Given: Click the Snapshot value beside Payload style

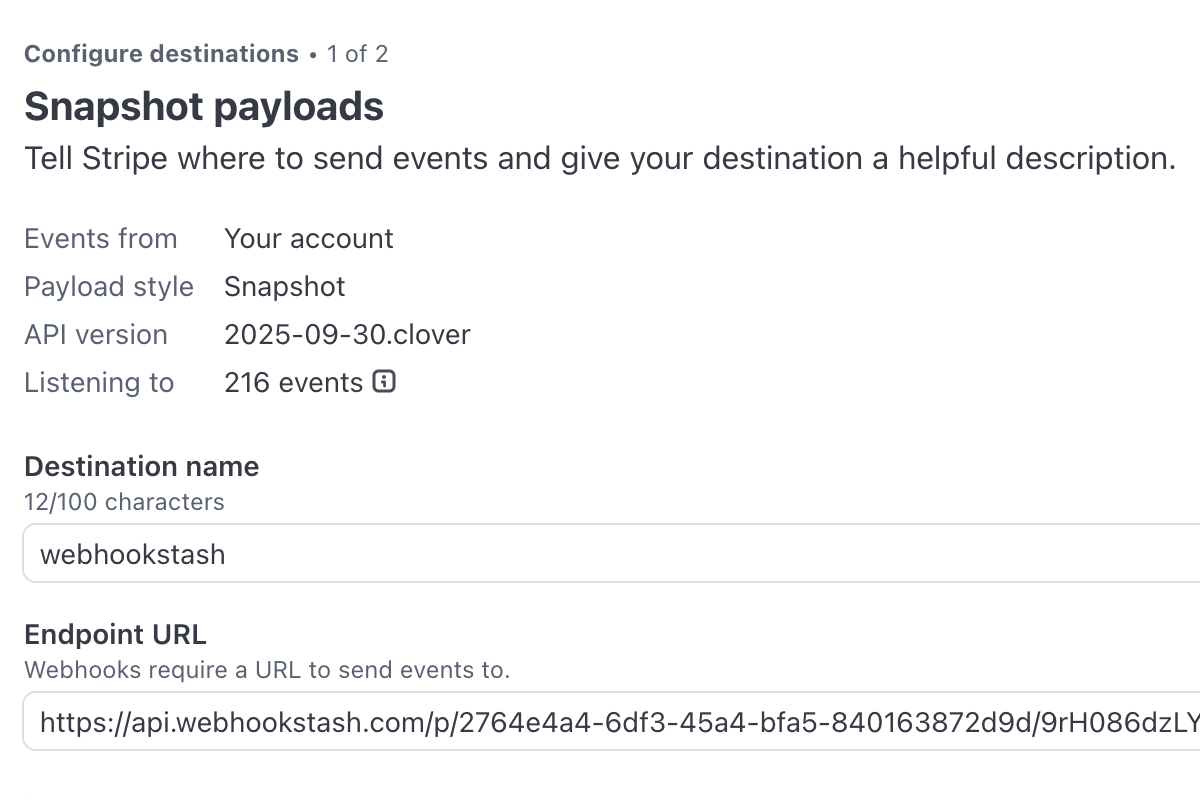Looking at the screenshot, I should (x=284, y=286).
